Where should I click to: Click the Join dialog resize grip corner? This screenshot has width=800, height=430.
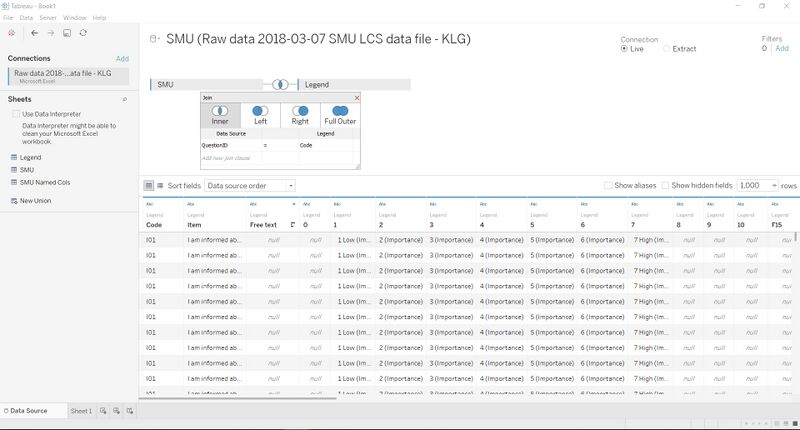[x=358, y=166]
